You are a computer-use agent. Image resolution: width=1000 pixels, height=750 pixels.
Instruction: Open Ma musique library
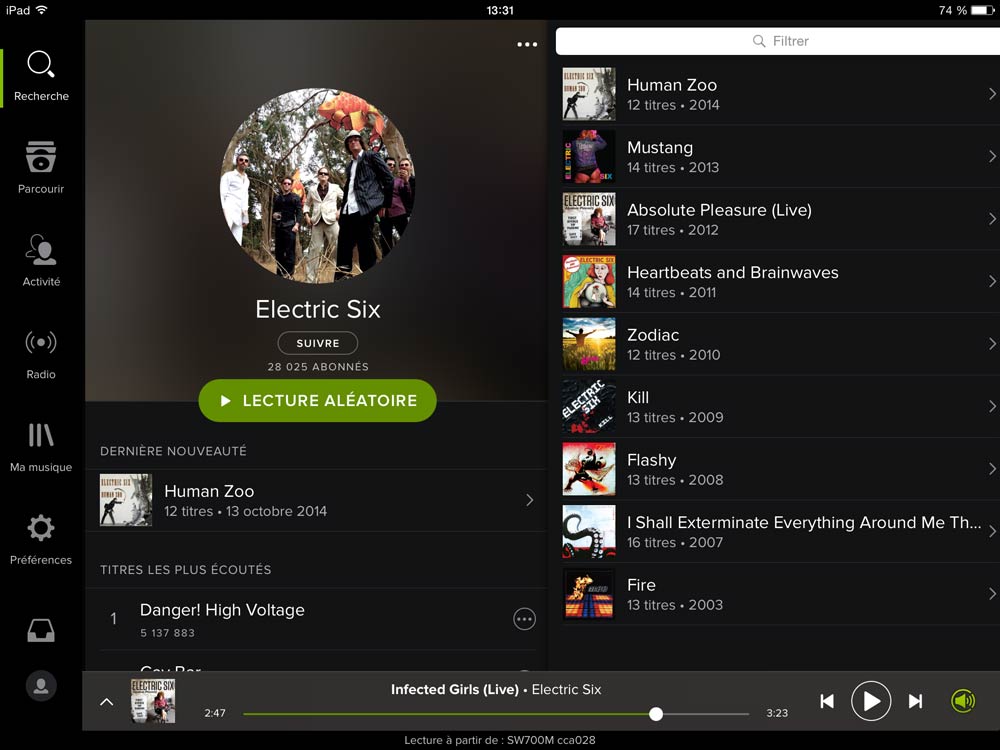(x=41, y=435)
